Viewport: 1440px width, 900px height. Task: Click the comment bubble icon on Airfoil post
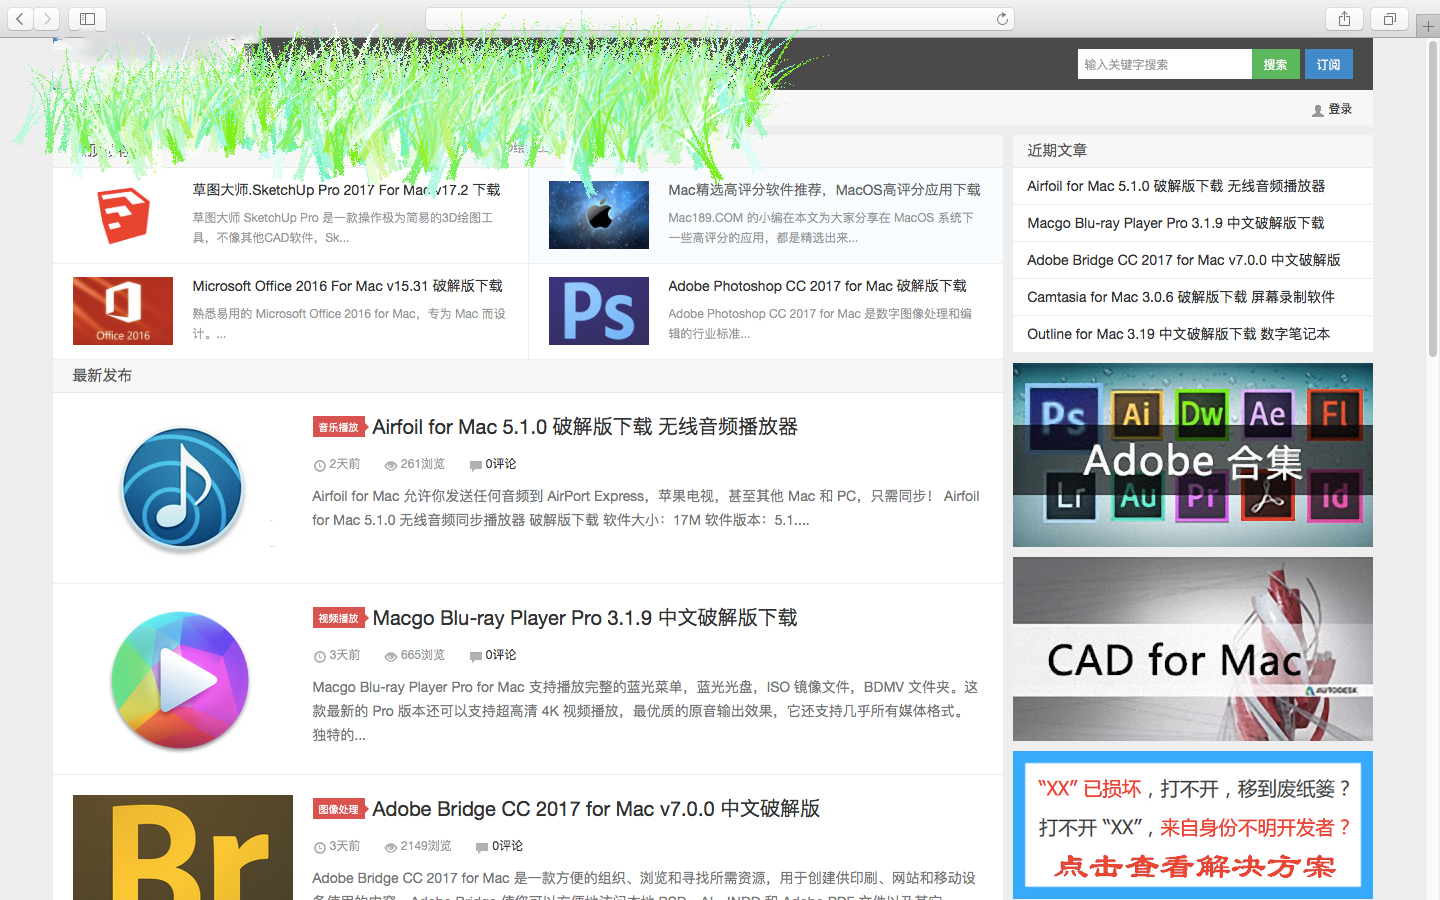tap(476, 465)
